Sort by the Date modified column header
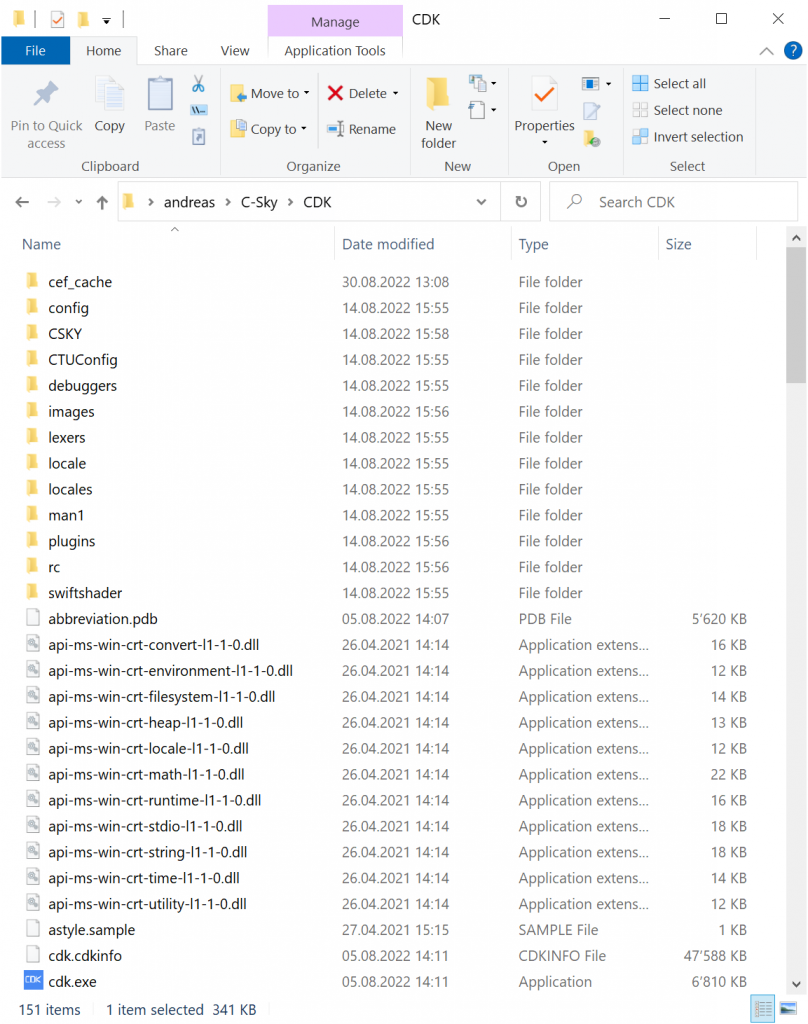Screen dimensions: 808x1024 tap(388, 244)
